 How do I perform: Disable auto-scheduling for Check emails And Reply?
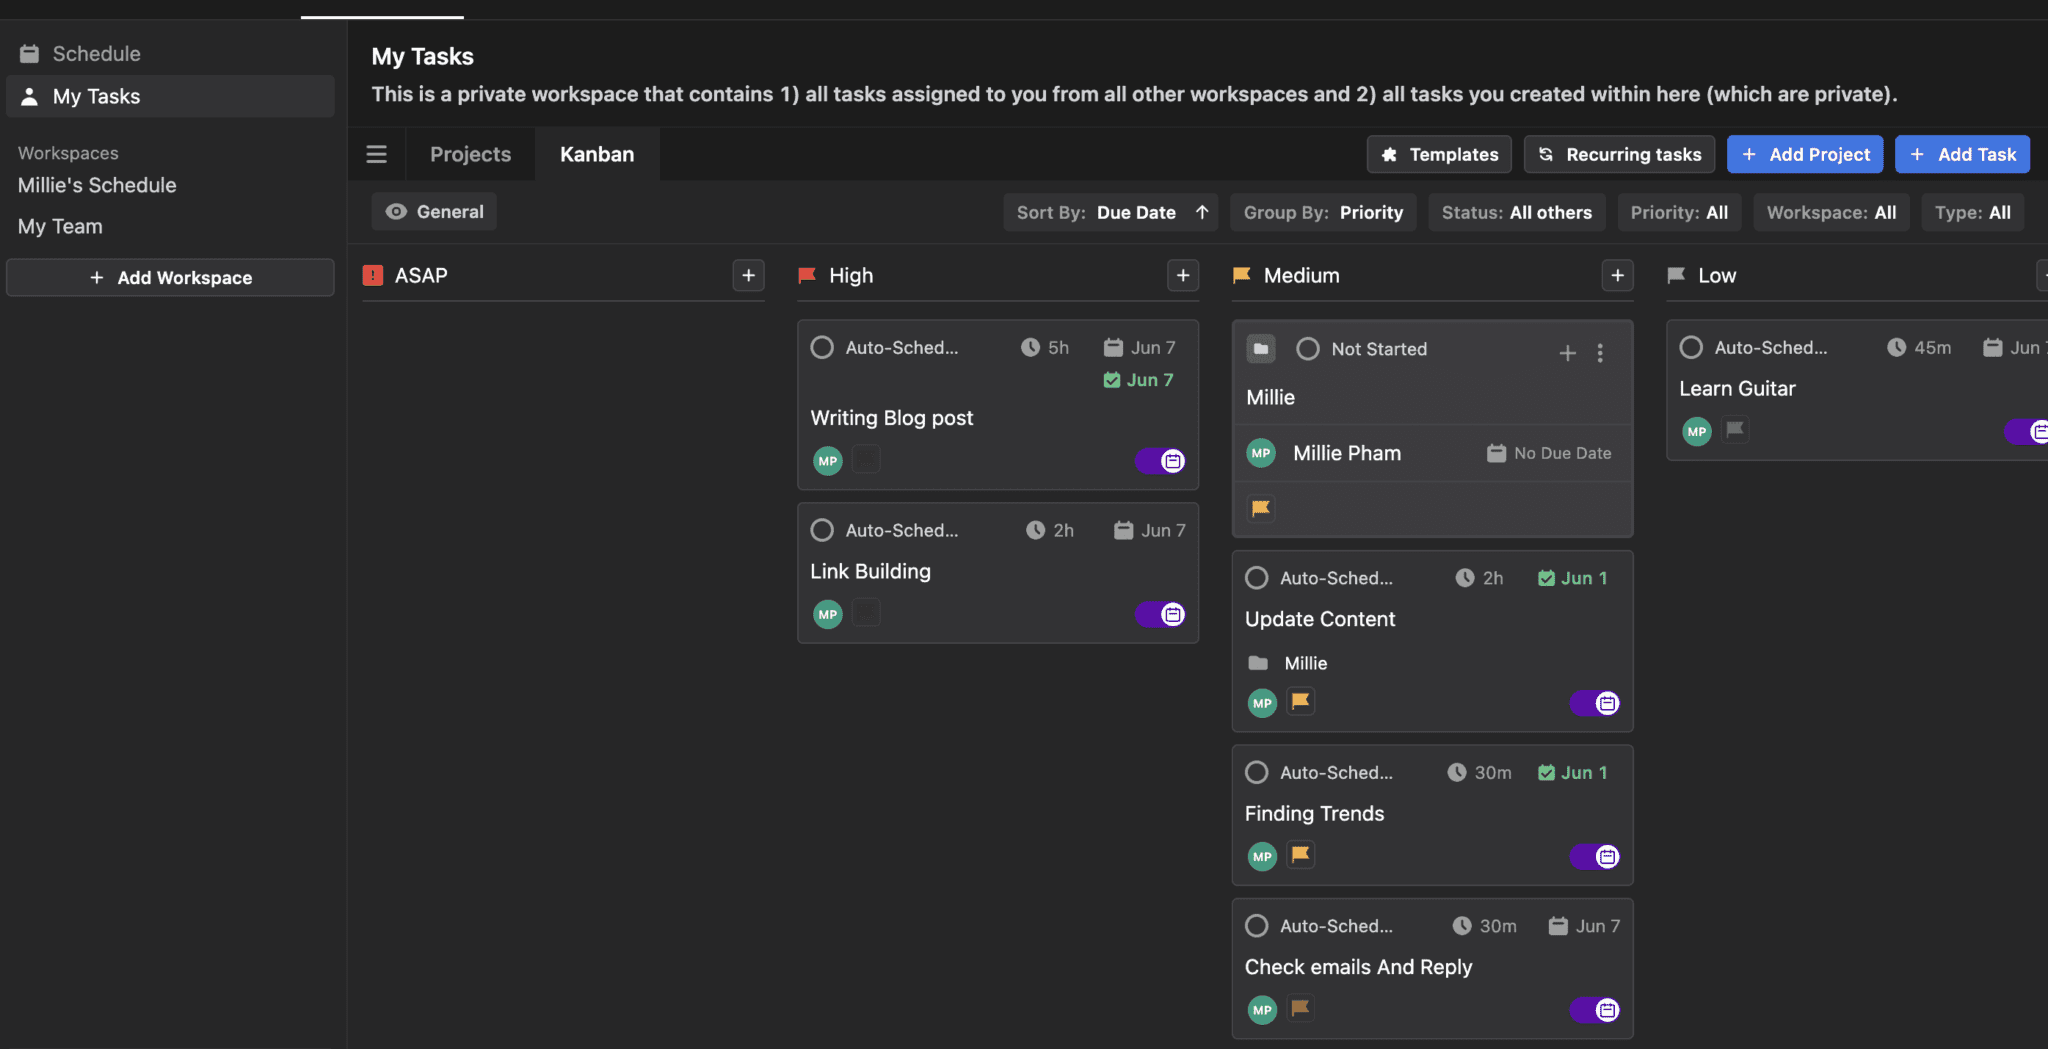click(1592, 1010)
